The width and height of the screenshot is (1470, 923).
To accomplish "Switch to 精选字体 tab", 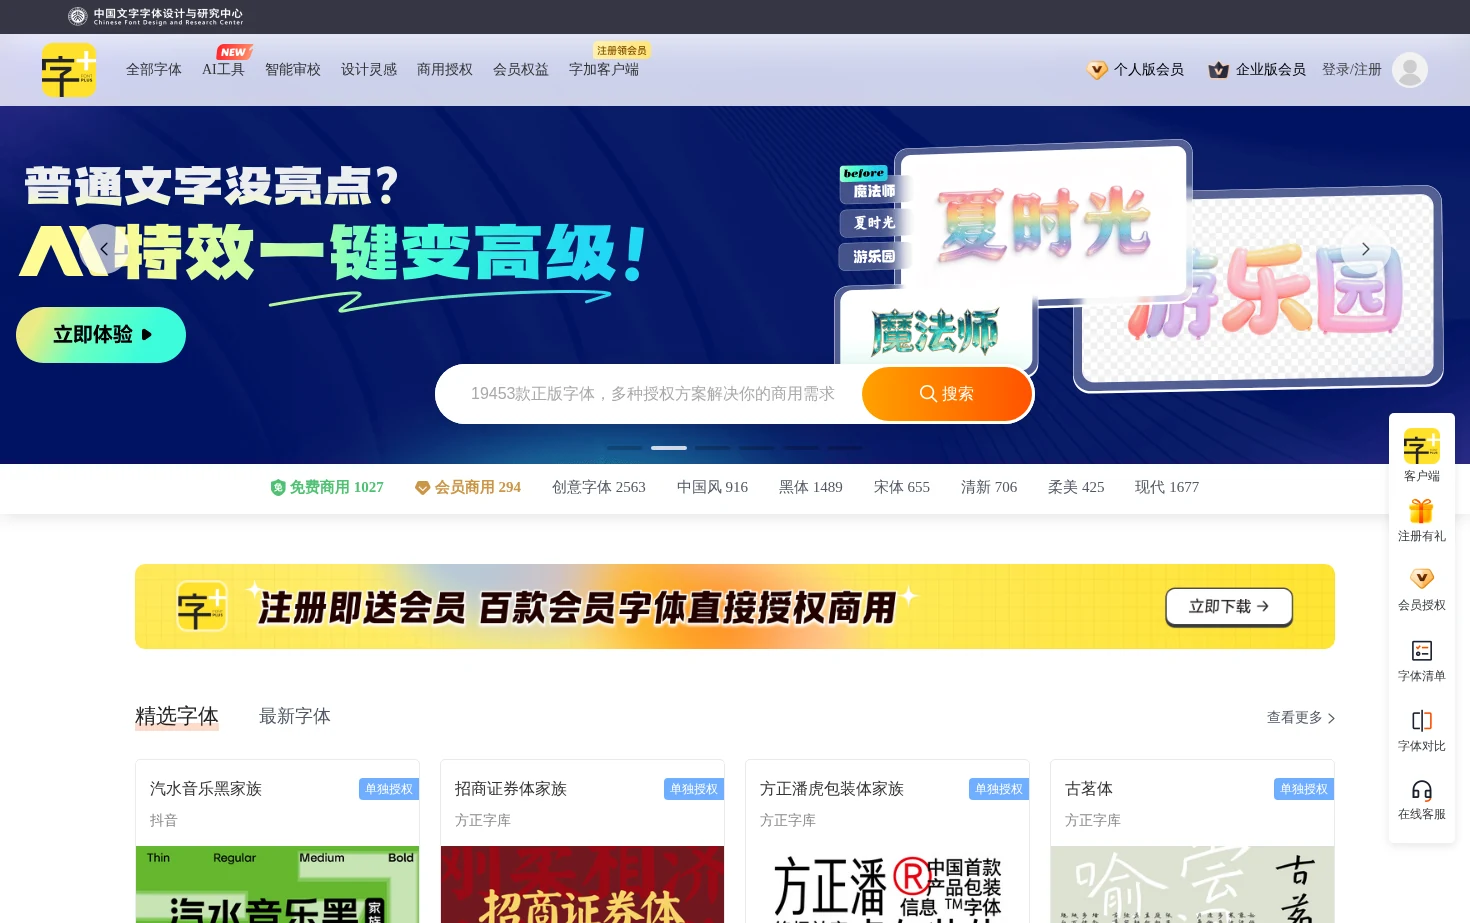I will [x=177, y=716].
